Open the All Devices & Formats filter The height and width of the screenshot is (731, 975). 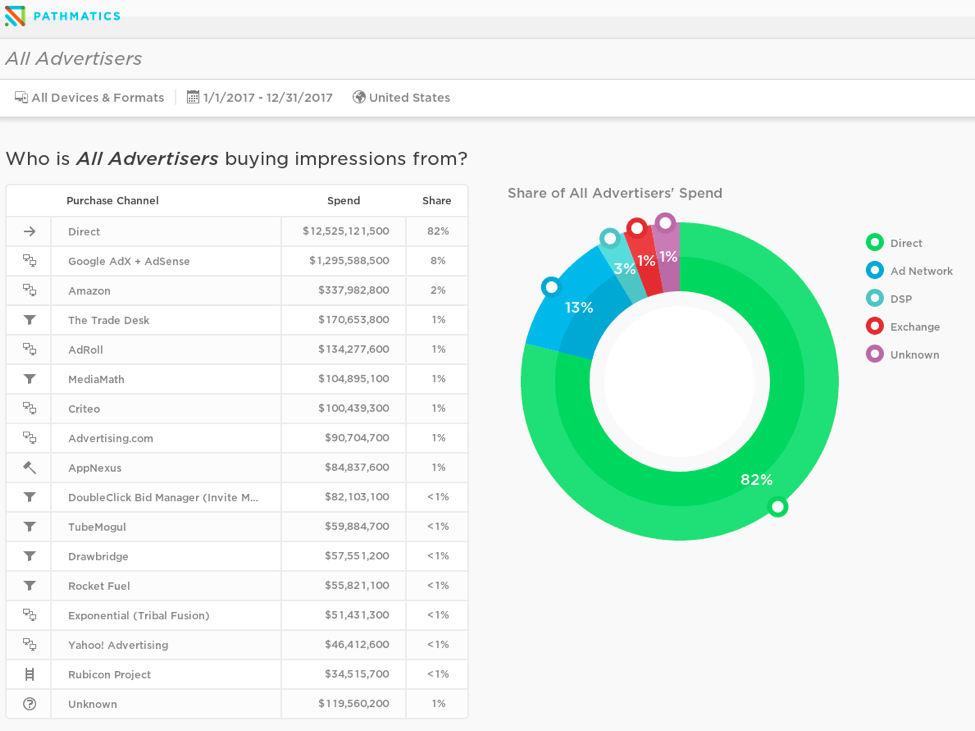(97, 98)
